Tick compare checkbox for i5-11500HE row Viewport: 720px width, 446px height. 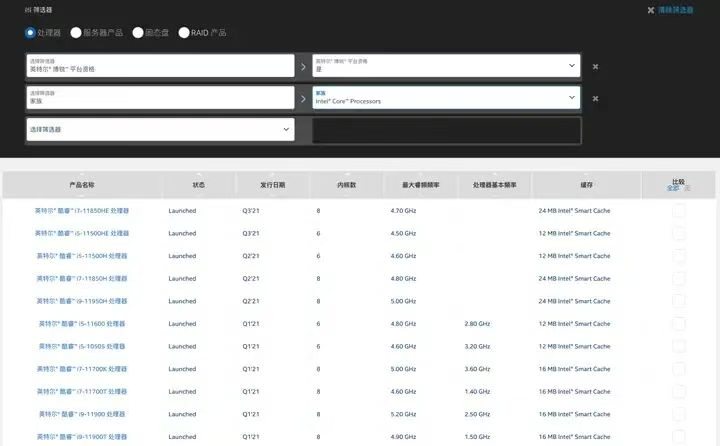(679, 233)
